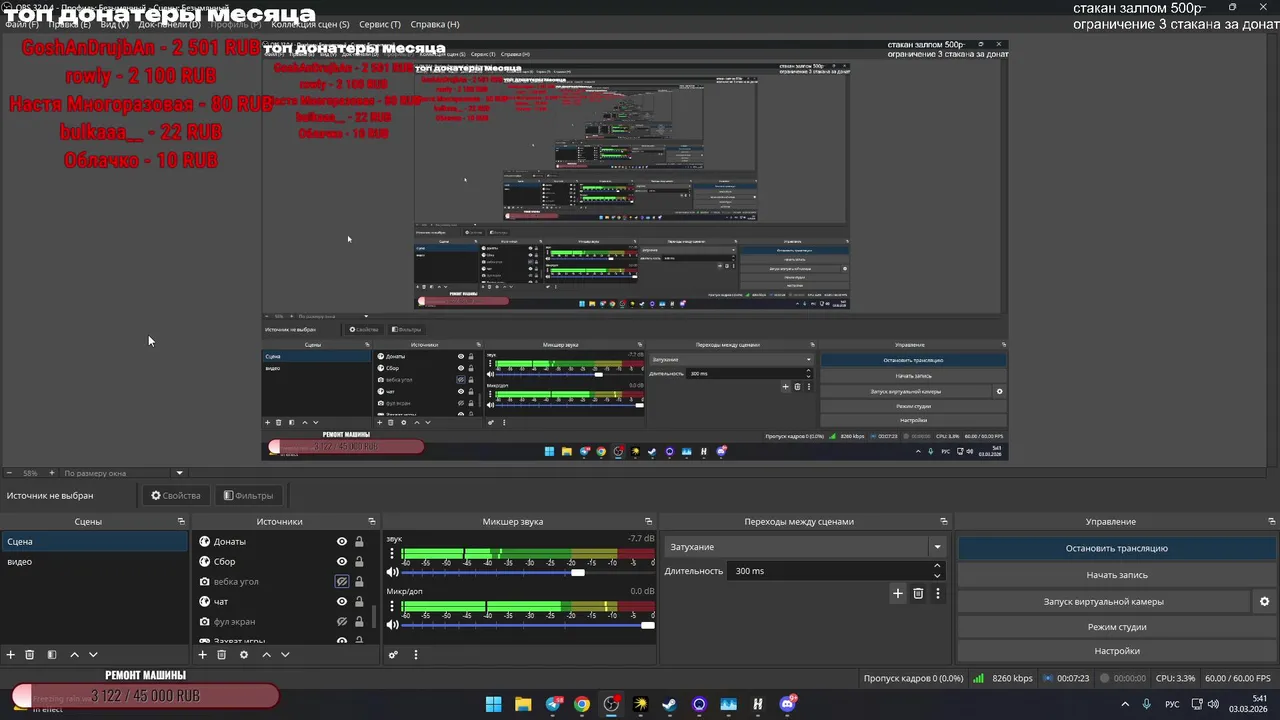Open the Микр/доп channel three-dot options
Screen dimensions: 1280x720
[392, 607]
